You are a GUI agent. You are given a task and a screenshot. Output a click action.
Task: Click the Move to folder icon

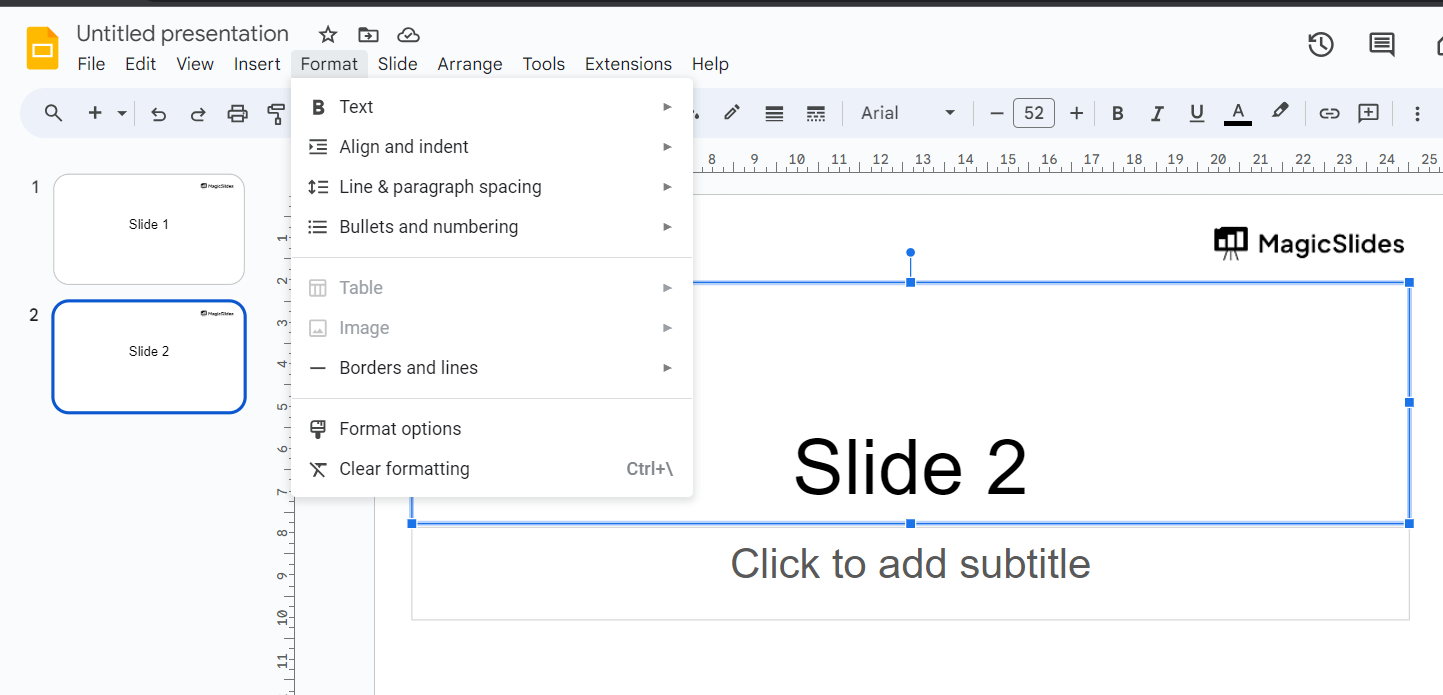coord(368,35)
